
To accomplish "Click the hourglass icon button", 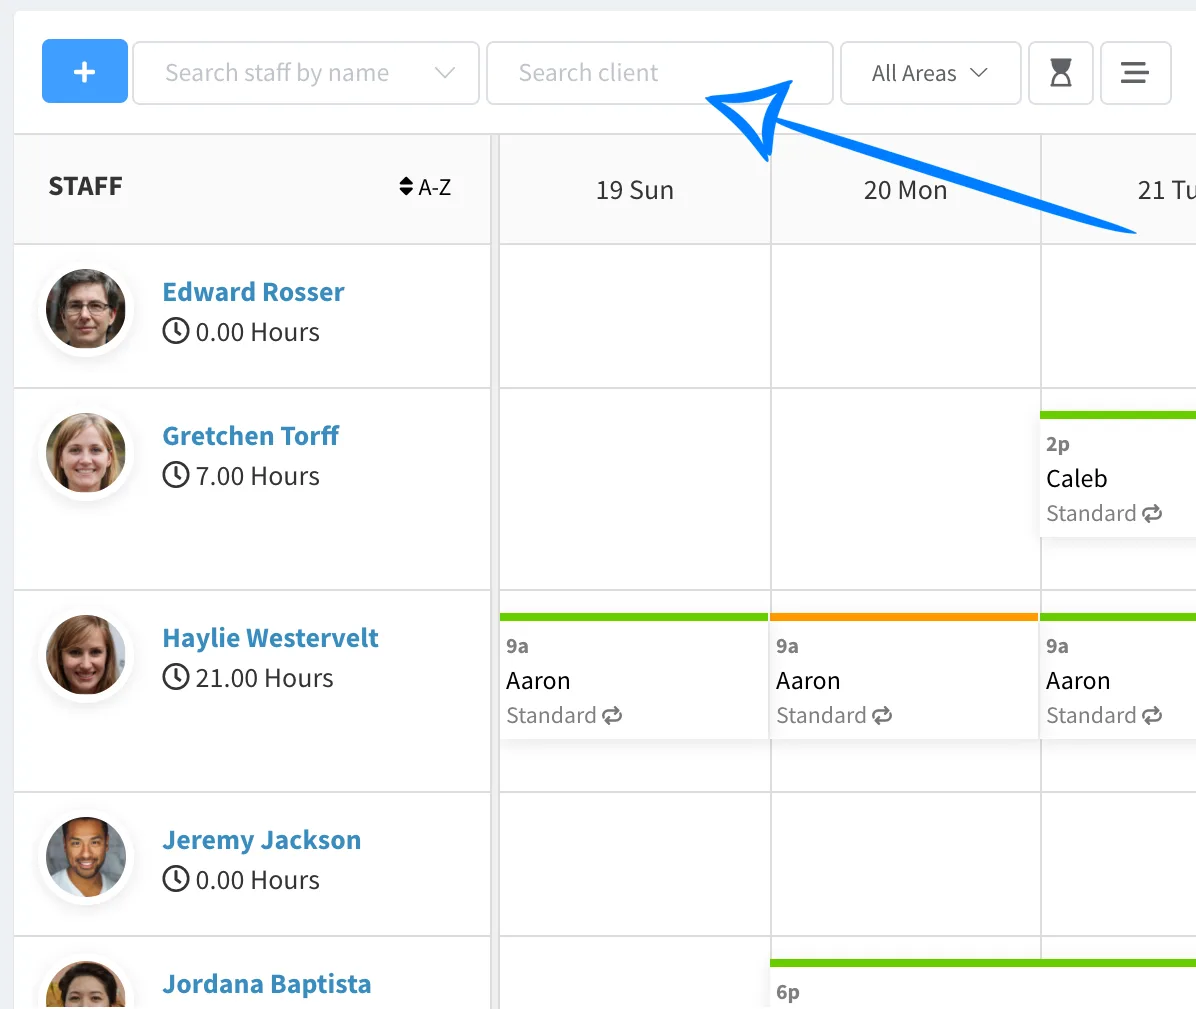I will (1061, 73).
